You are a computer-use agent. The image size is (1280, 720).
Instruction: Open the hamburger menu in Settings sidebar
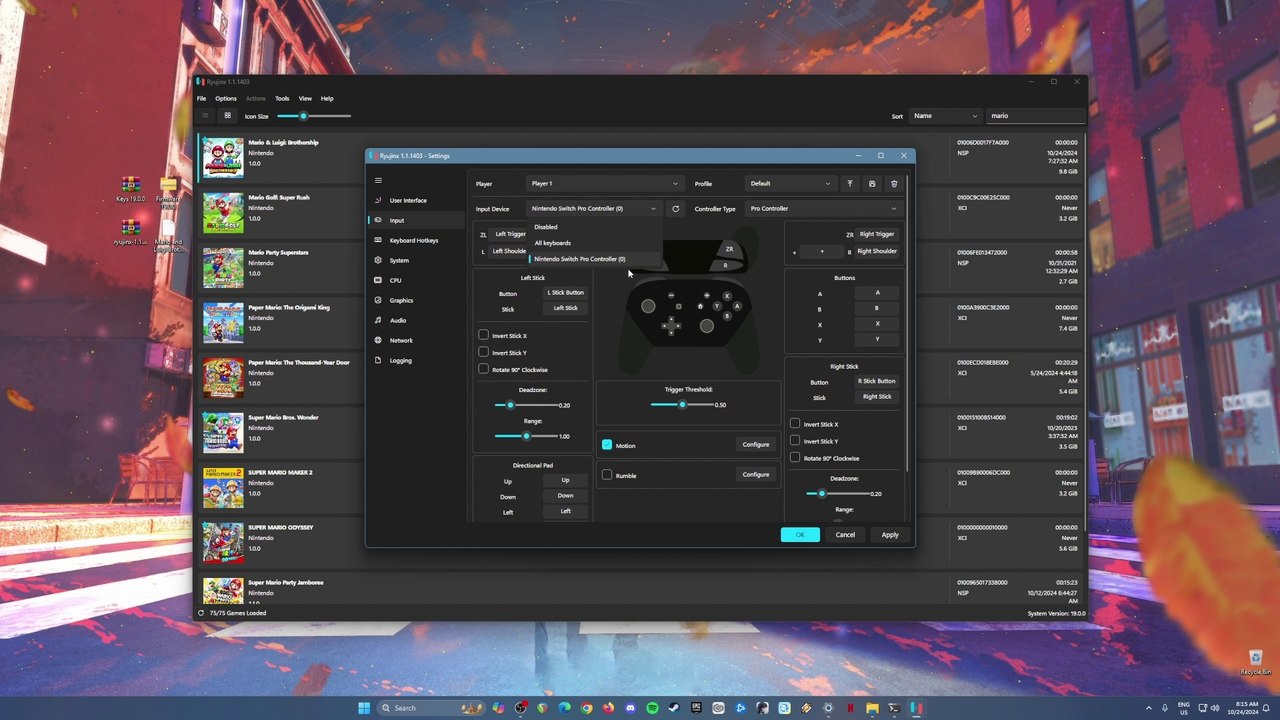[x=378, y=180]
